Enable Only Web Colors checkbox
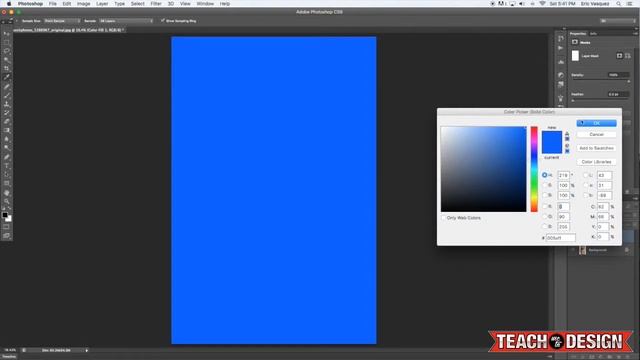This screenshot has height=360, width=640. coord(444,218)
